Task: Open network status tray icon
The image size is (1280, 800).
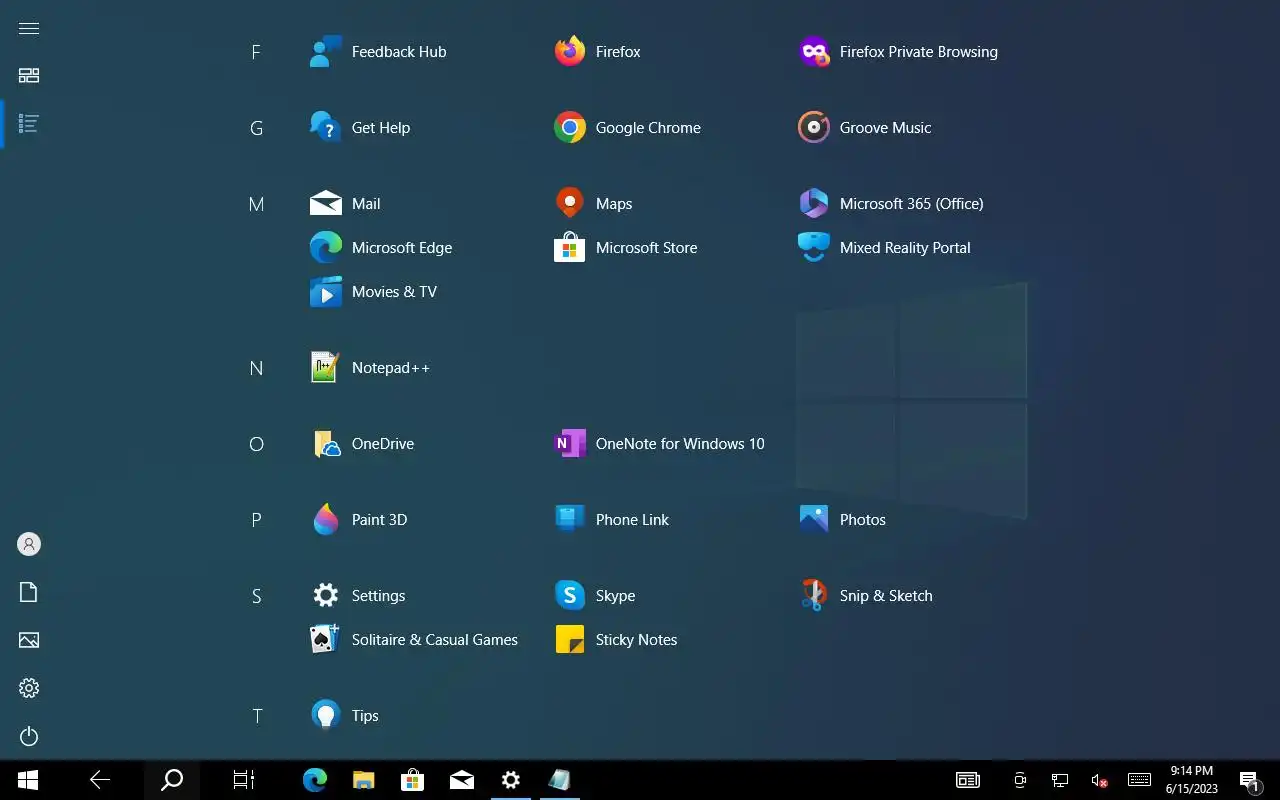Action: click(x=1060, y=780)
